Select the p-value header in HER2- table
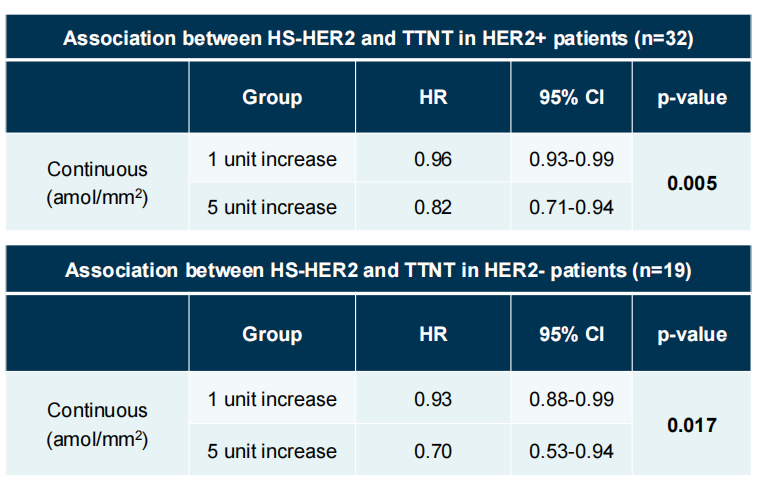 click(x=692, y=334)
